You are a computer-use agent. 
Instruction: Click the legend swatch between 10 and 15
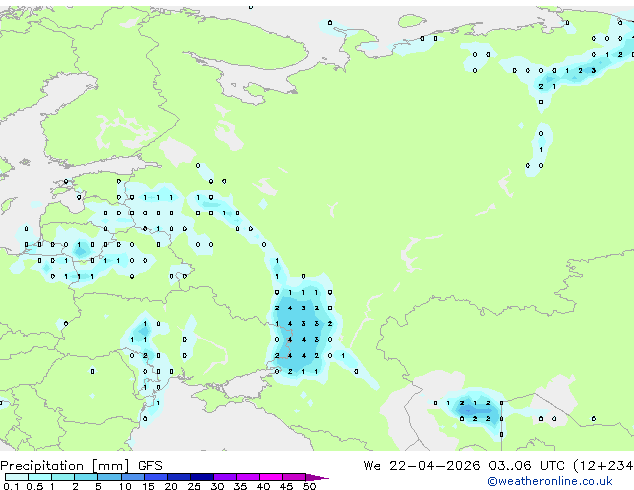(x=133, y=477)
